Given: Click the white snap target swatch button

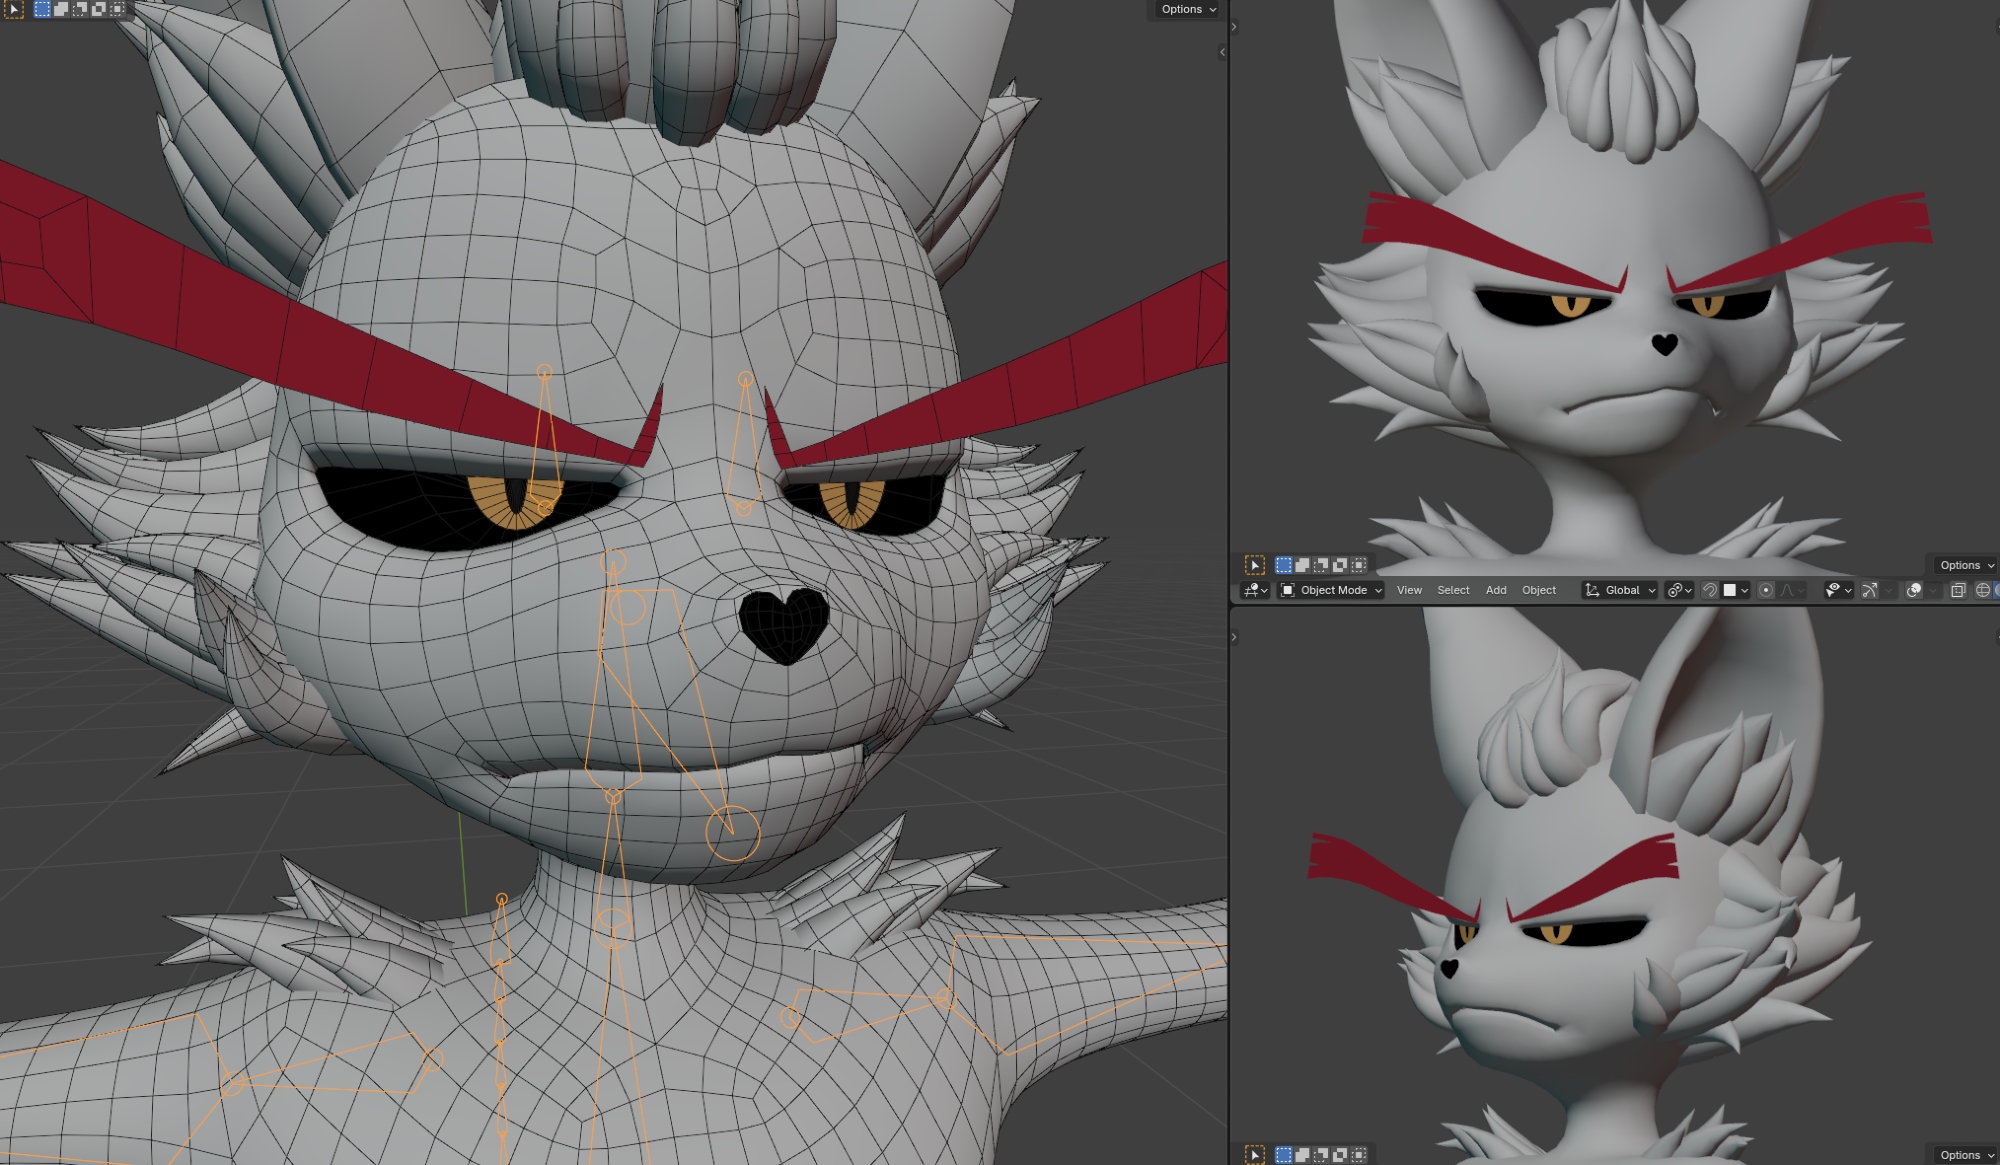Looking at the screenshot, I should tap(1730, 590).
